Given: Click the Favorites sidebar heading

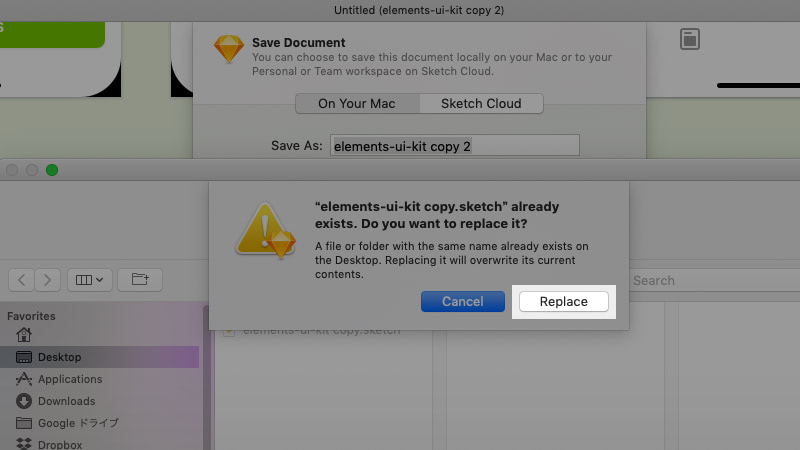Looking at the screenshot, I should pyautogui.click(x=31, y=316).
